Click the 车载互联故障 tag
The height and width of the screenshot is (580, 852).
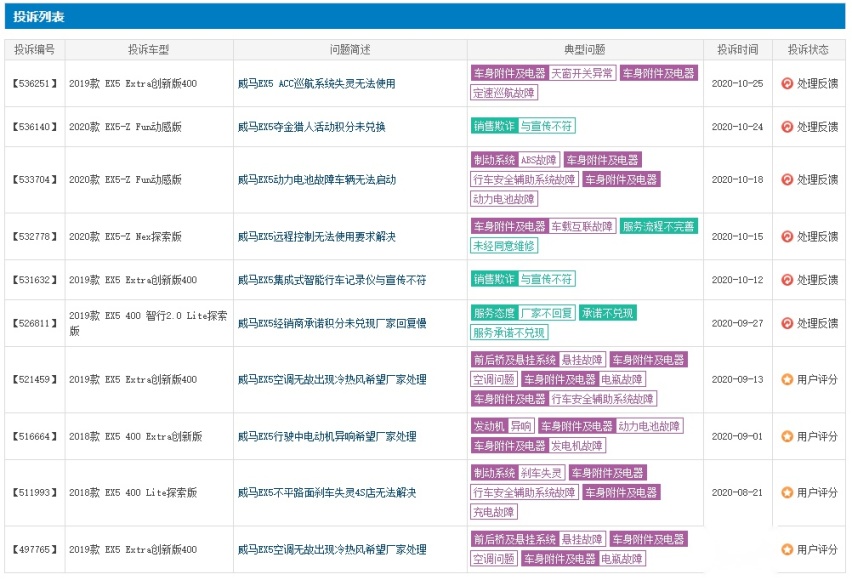pos(582,226)
